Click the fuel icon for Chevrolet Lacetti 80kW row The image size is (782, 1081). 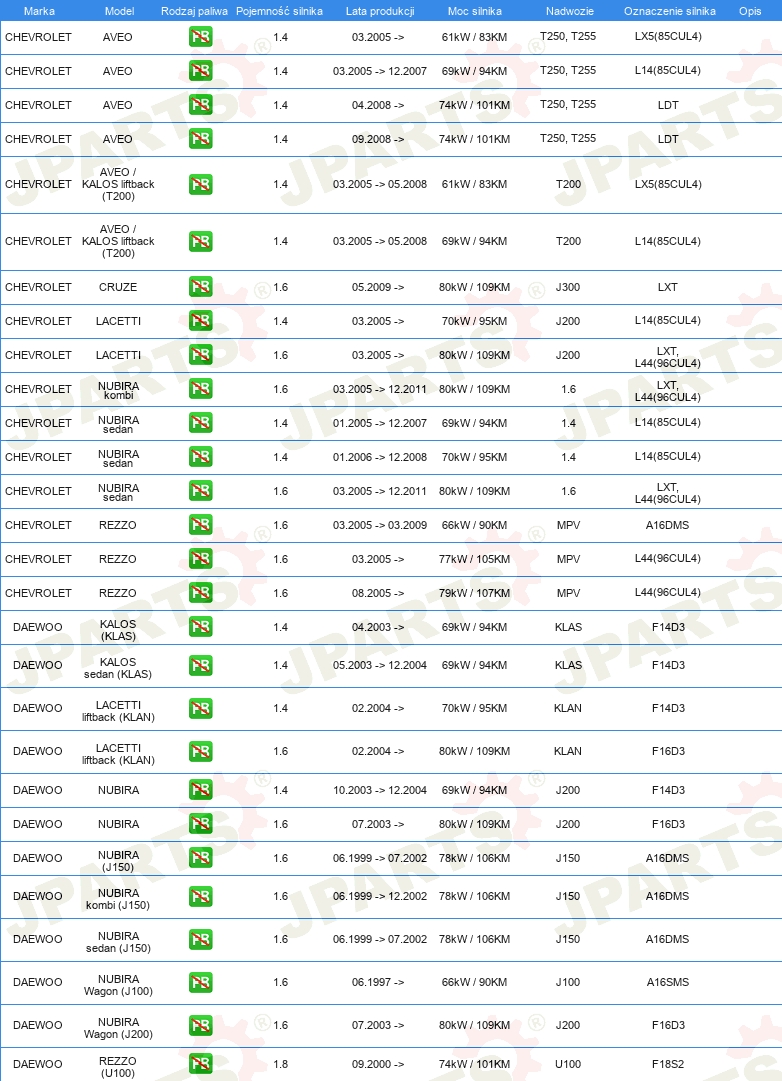(x=201, y=354)
